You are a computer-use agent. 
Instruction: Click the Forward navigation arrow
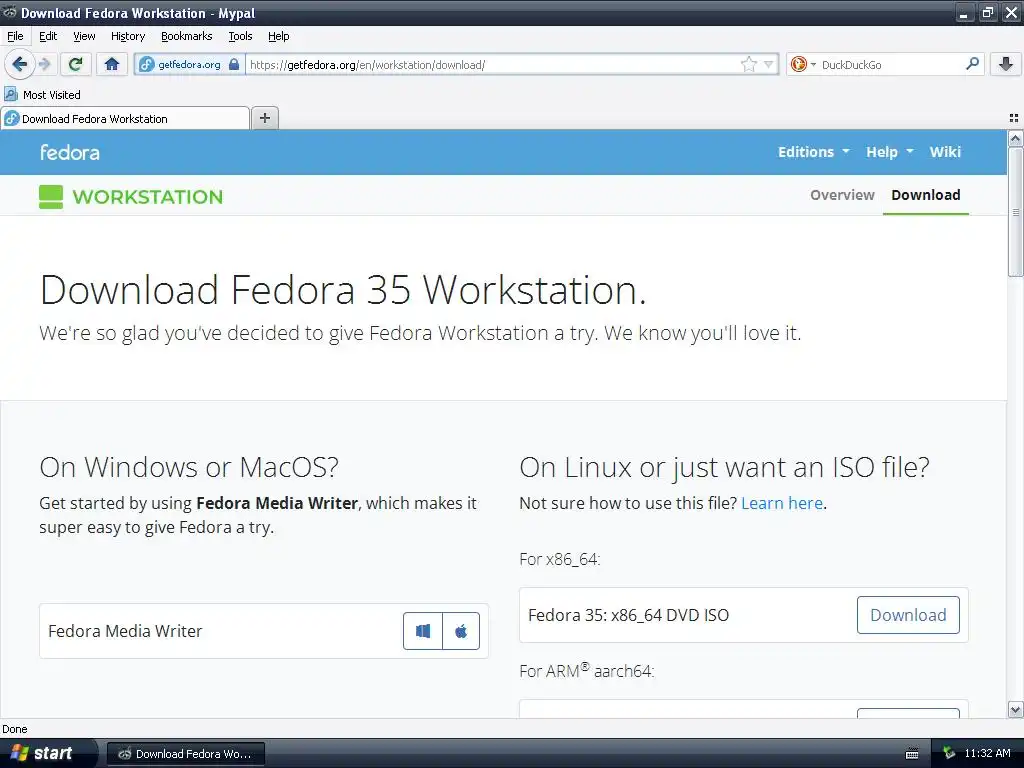(x=44, y=64)
